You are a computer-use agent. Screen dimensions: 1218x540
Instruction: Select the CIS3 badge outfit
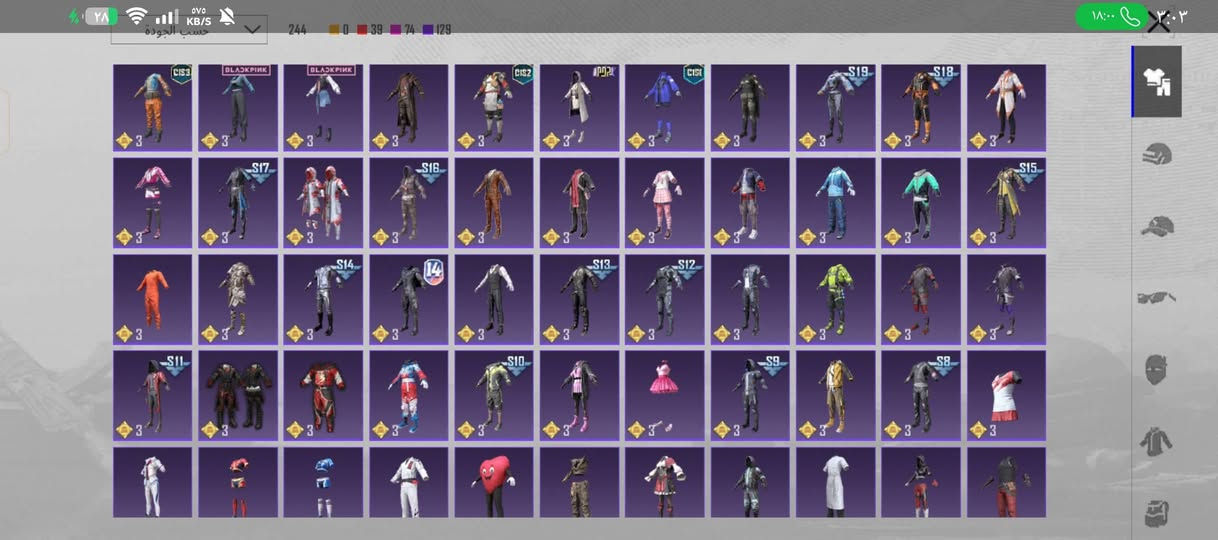152,108
